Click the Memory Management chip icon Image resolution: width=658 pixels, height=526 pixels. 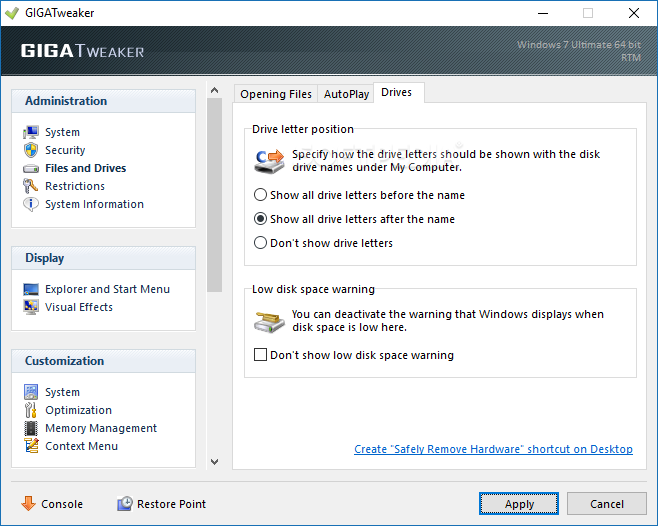coord(31,428)
